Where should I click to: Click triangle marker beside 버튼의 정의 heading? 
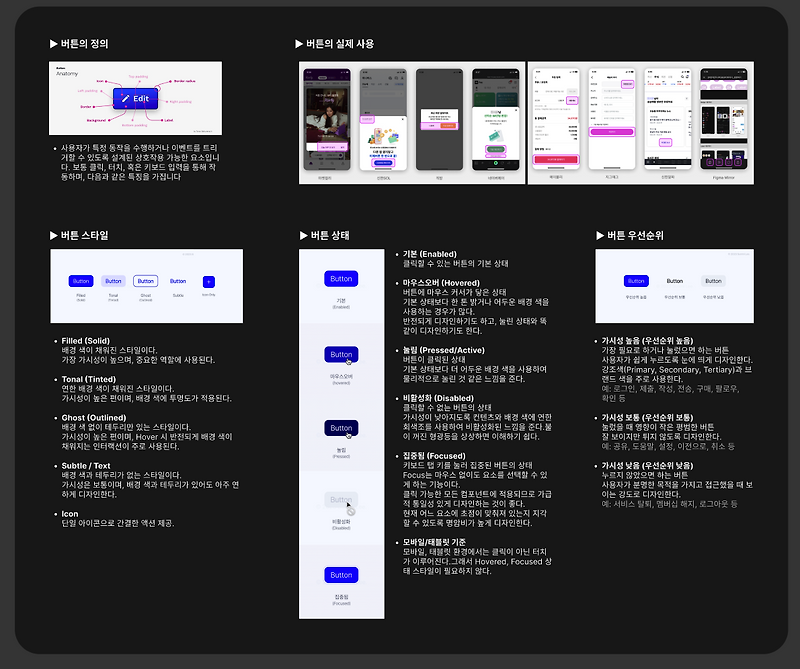pos(54,44)
